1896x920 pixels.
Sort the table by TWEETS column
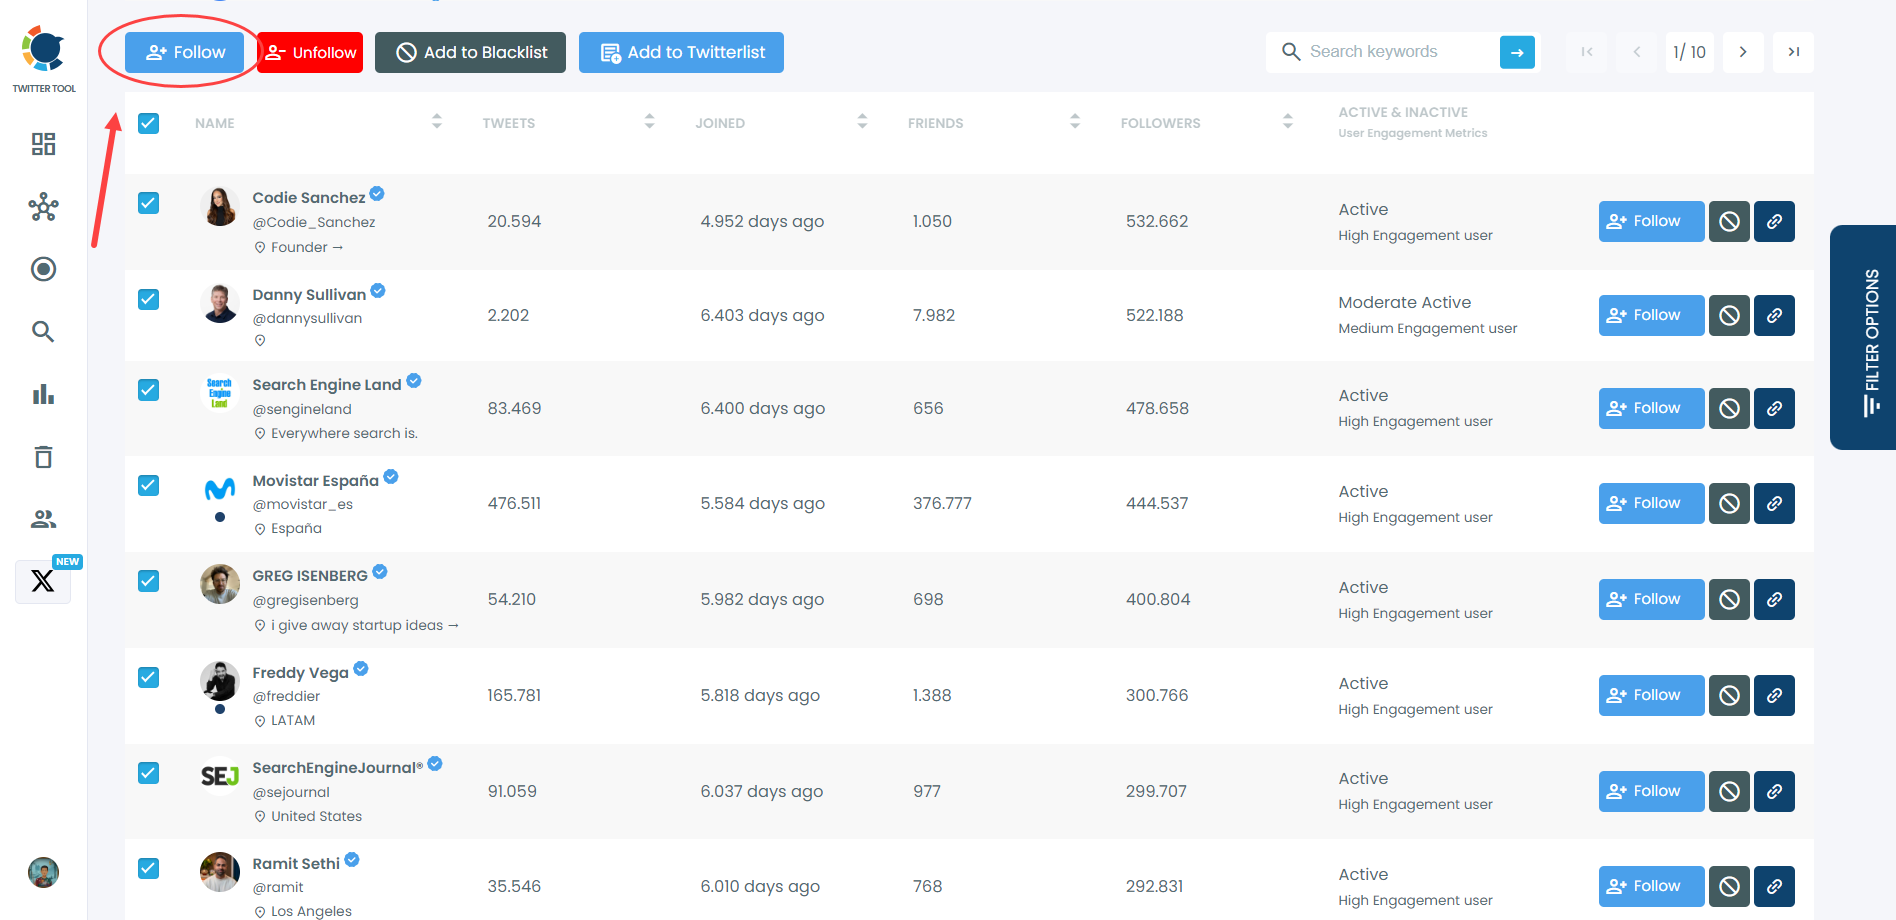[x=650, y=122]
